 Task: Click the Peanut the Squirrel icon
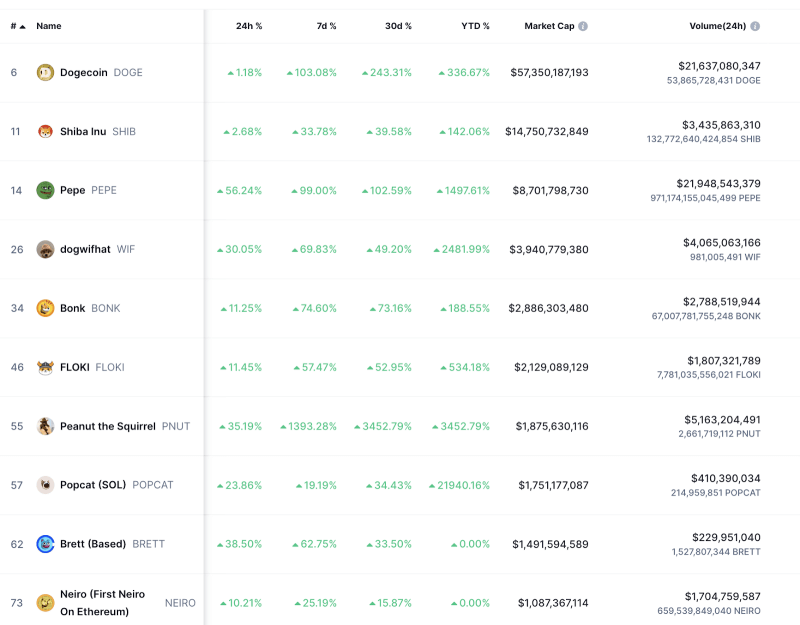coord(45,426)
